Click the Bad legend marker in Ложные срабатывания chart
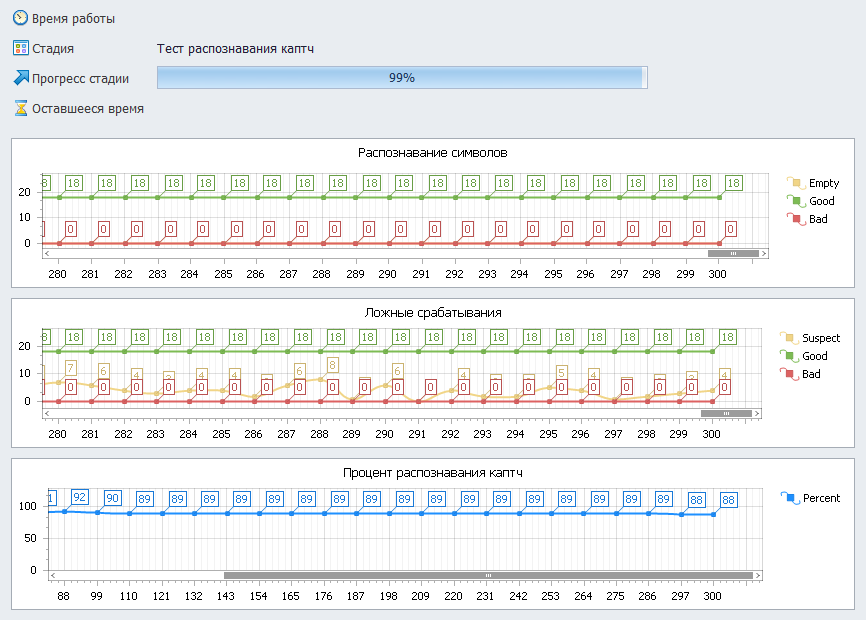The height and width of the screenshot is (620, 866). tap(789, 374)
